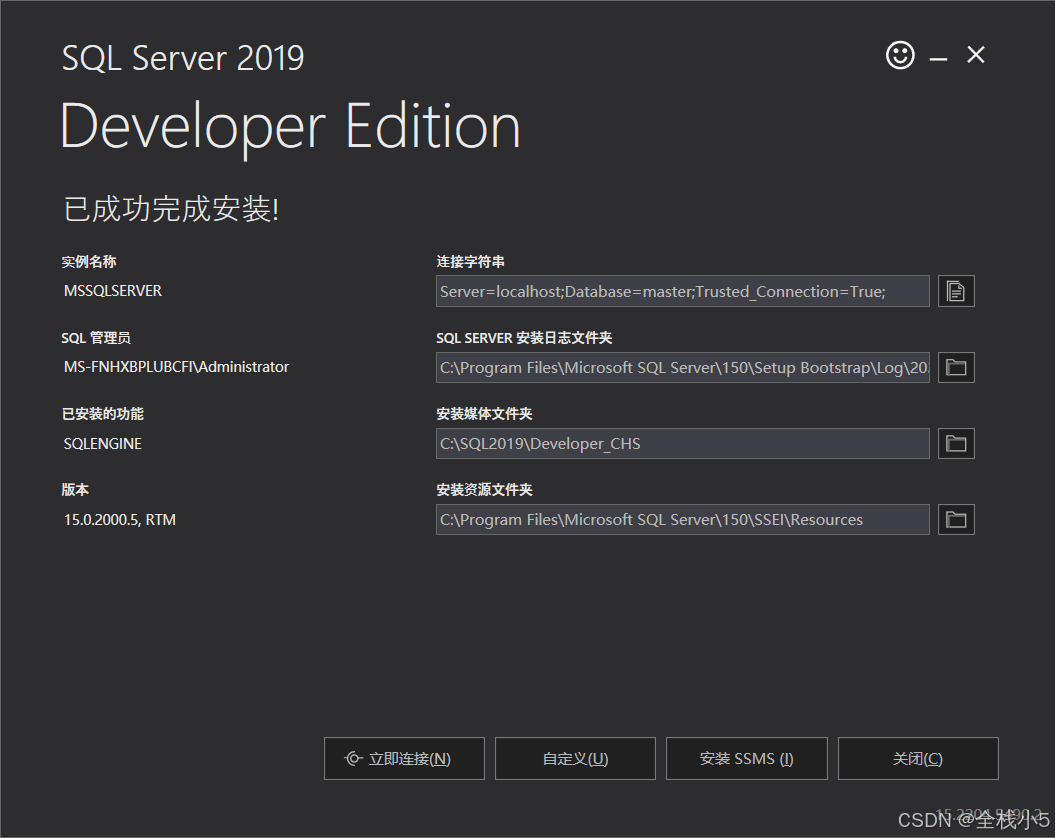Click the 安装资源文件夹 label
The image size is (1055, 838).
point(484,490)
